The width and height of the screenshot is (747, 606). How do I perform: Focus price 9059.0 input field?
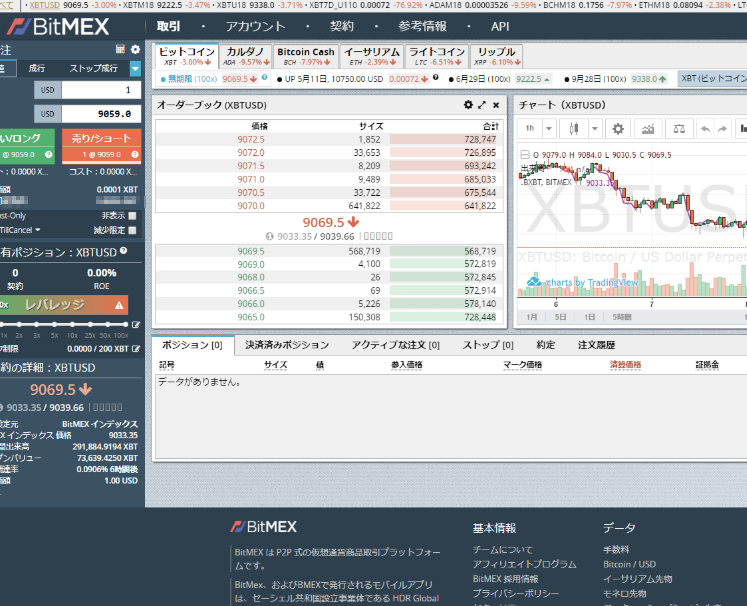101,114
